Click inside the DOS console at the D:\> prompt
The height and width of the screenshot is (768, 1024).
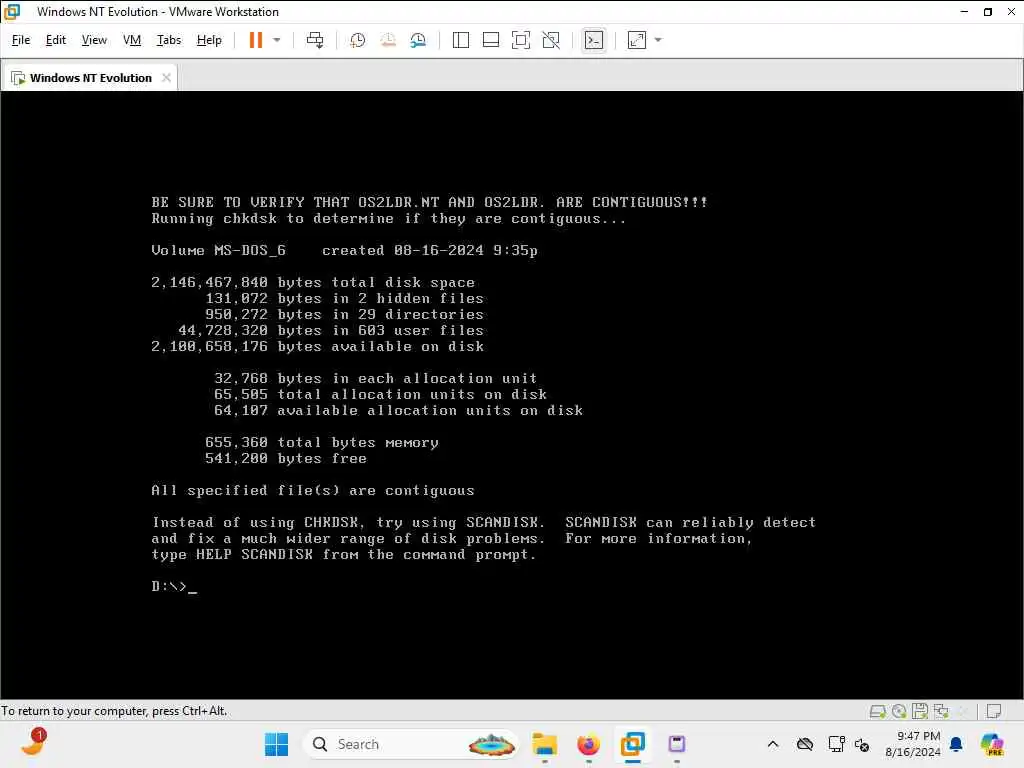coord(174,586)
